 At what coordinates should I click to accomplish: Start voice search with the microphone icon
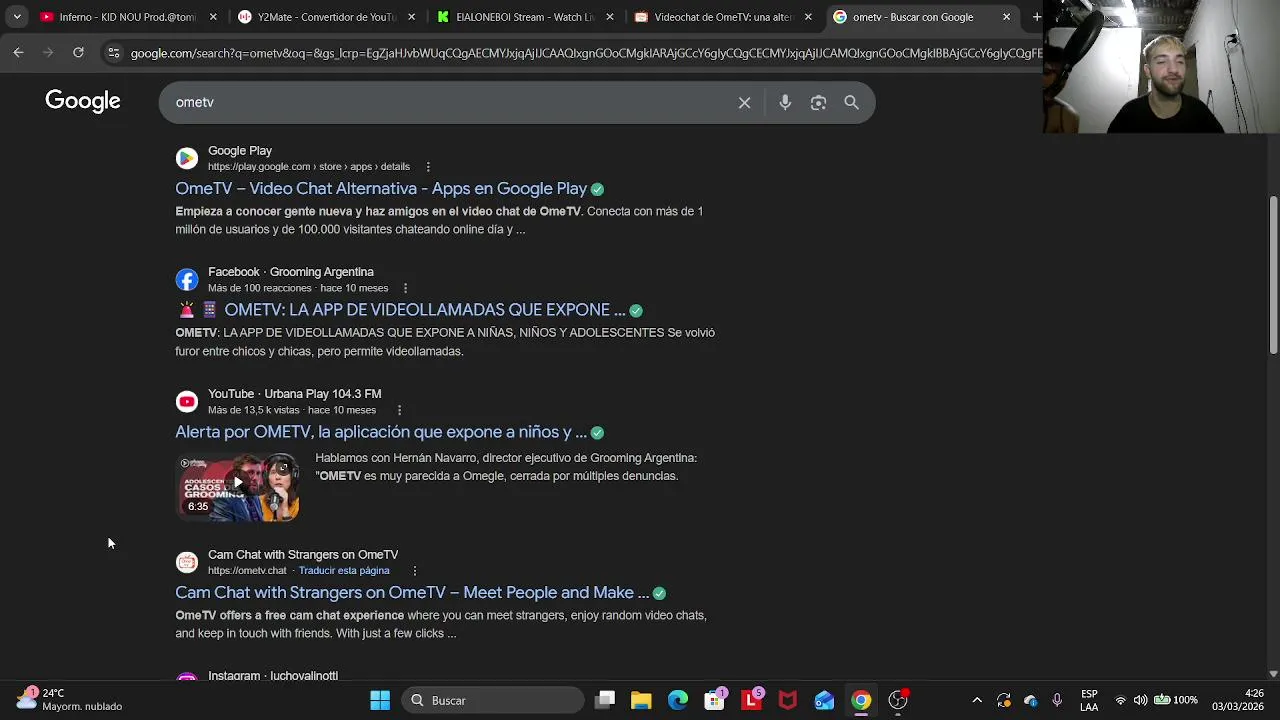(785, 102)
